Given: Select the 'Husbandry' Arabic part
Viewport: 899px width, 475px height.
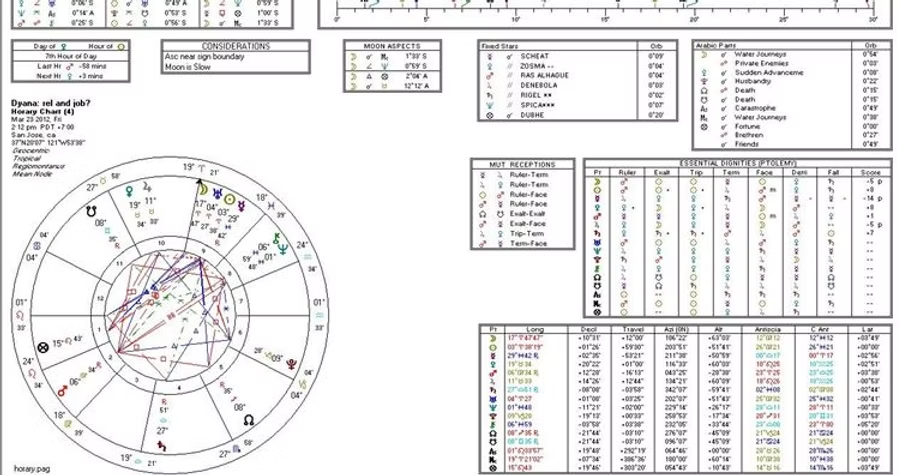Looking at the screenshot, I should (x=753, y=81).
